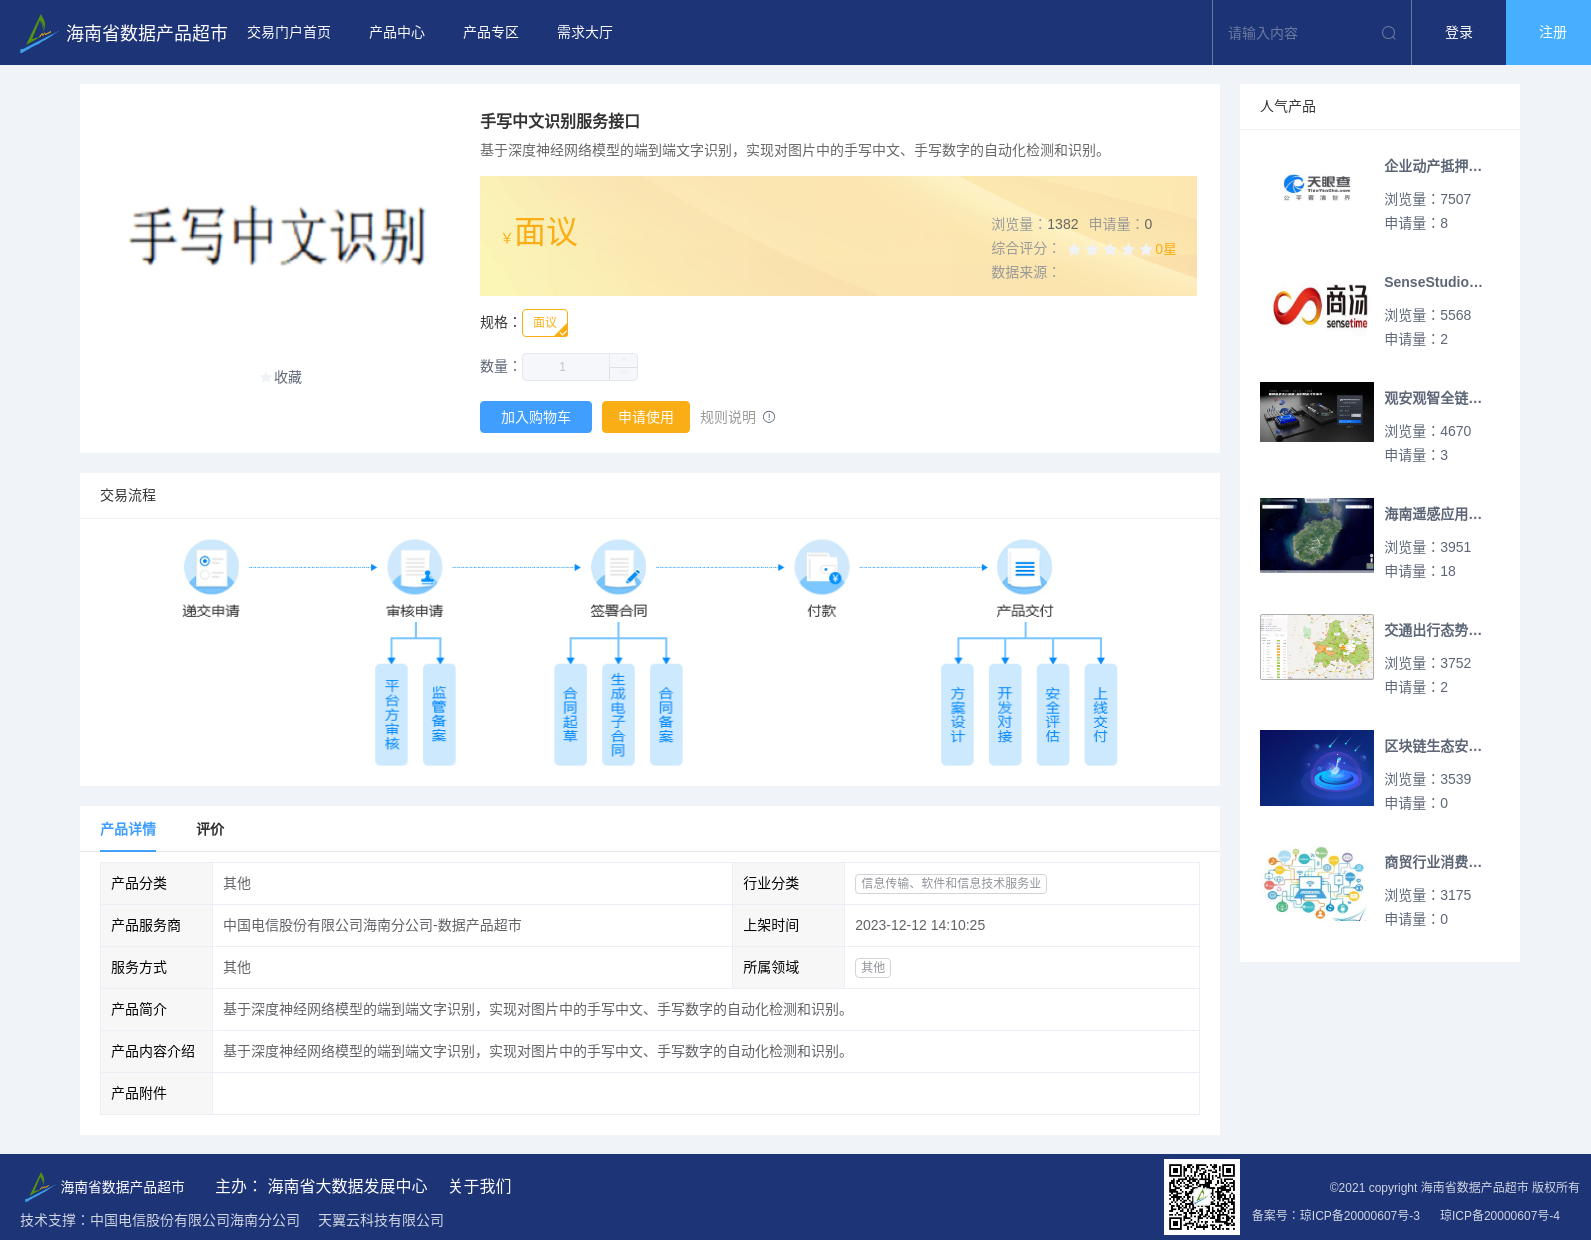Increase quantity with the up stepper arrow
Viewport: 1591px width, 1240px height.
624,360
